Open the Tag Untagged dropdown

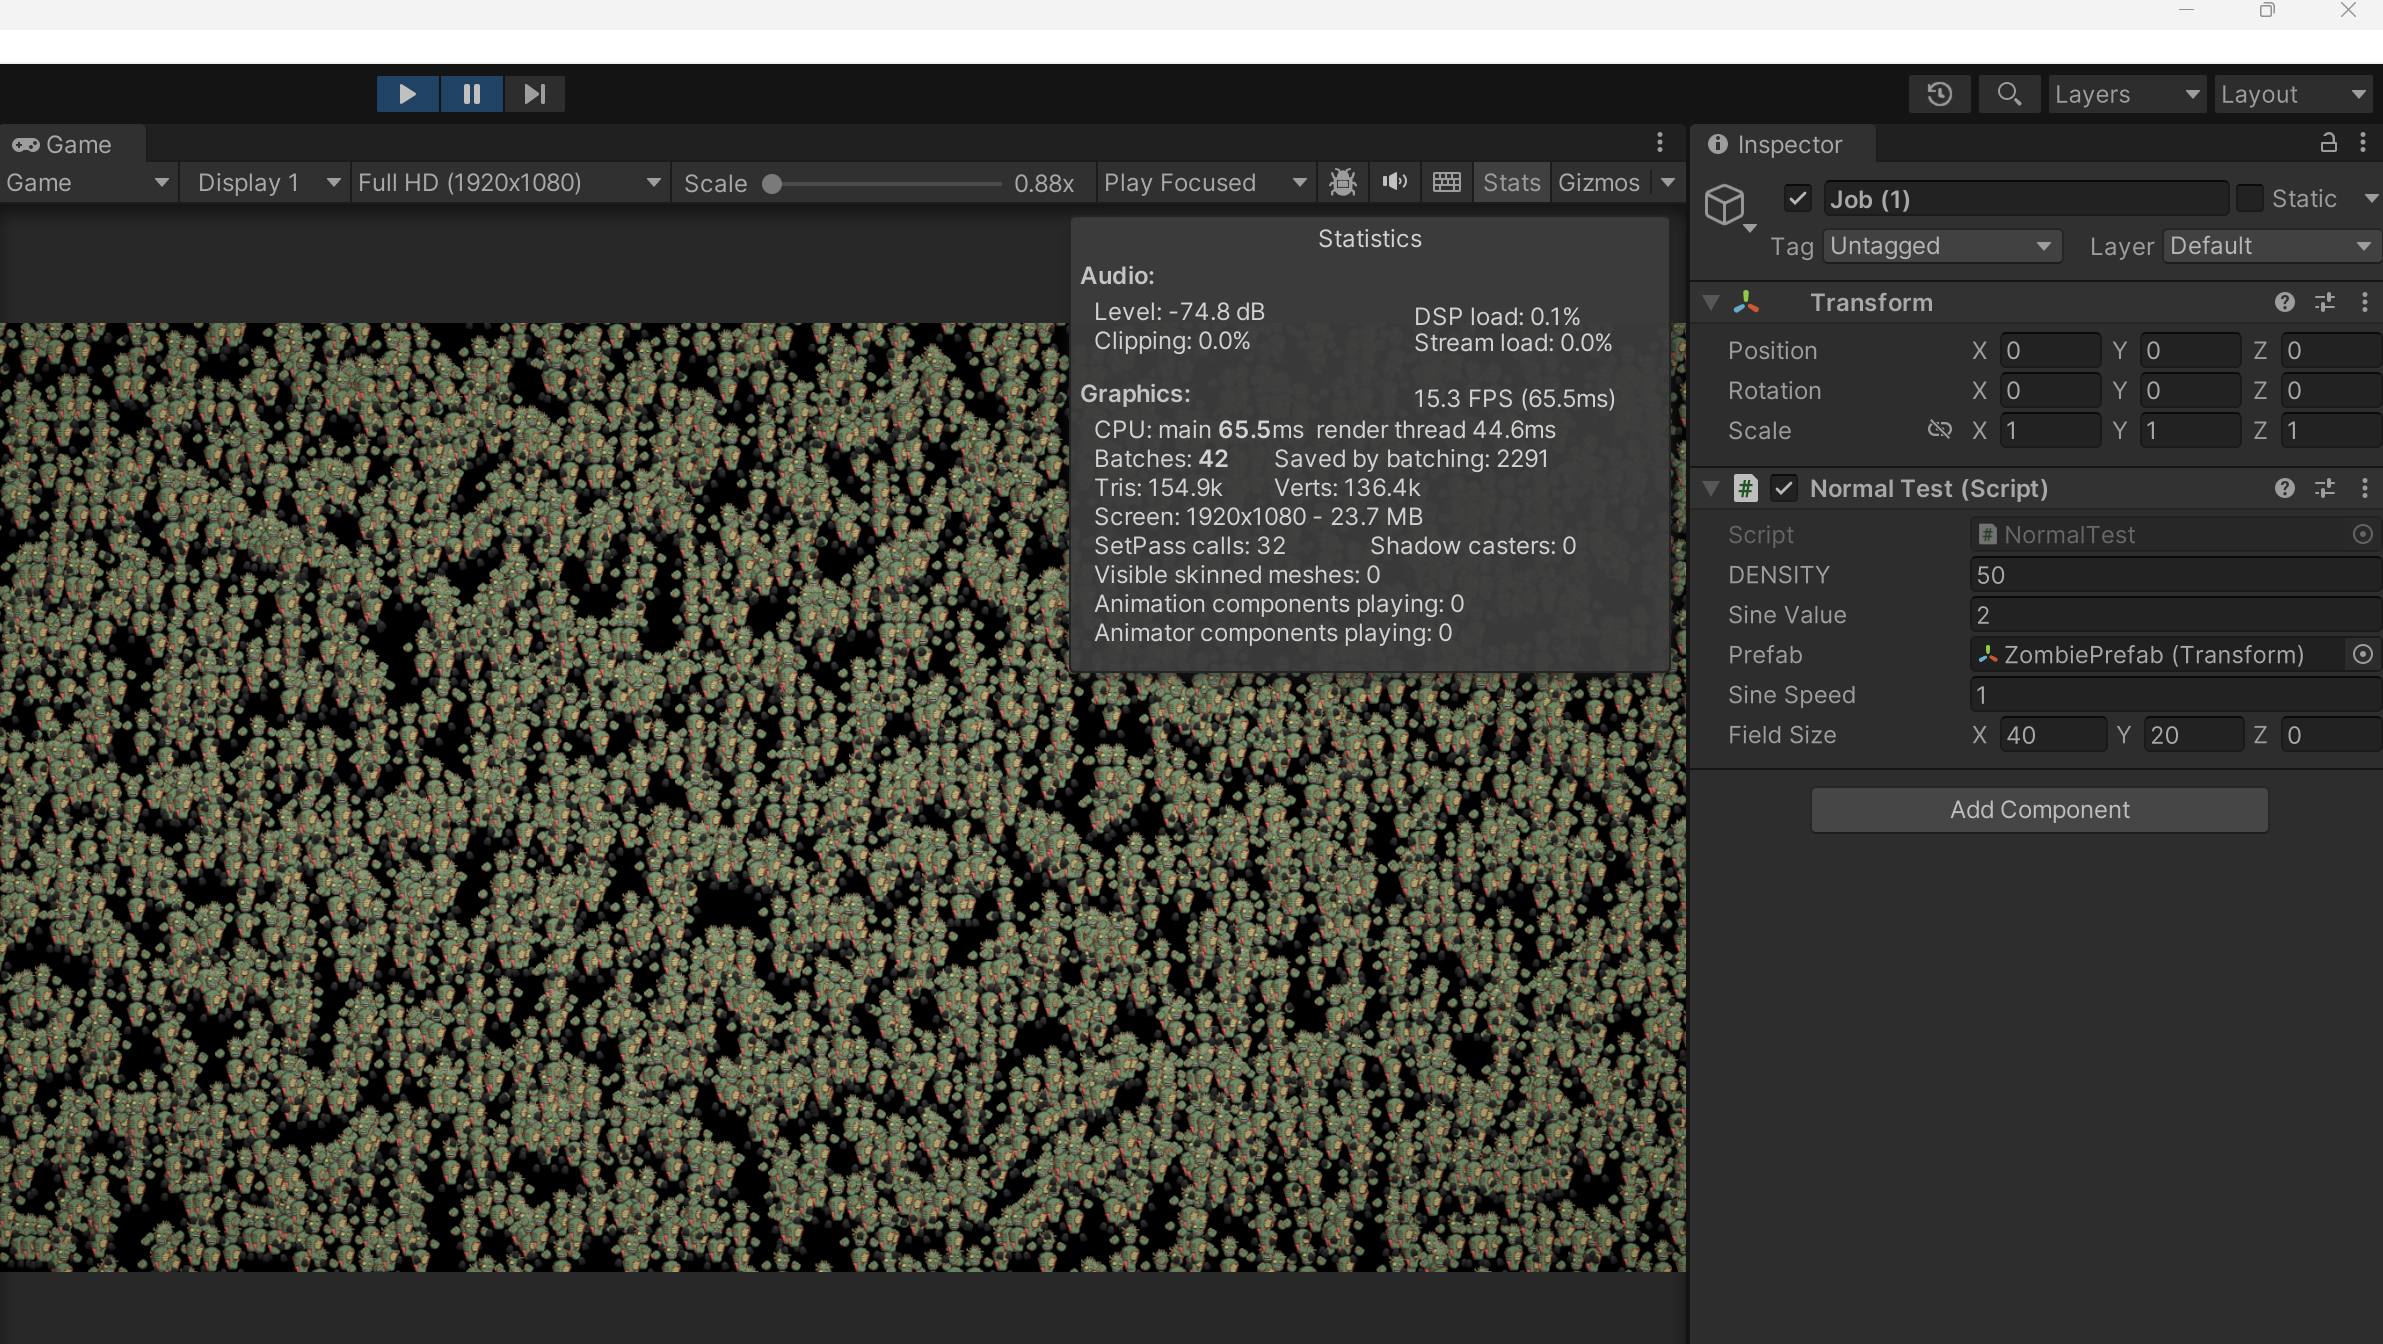pos(1941,246)
